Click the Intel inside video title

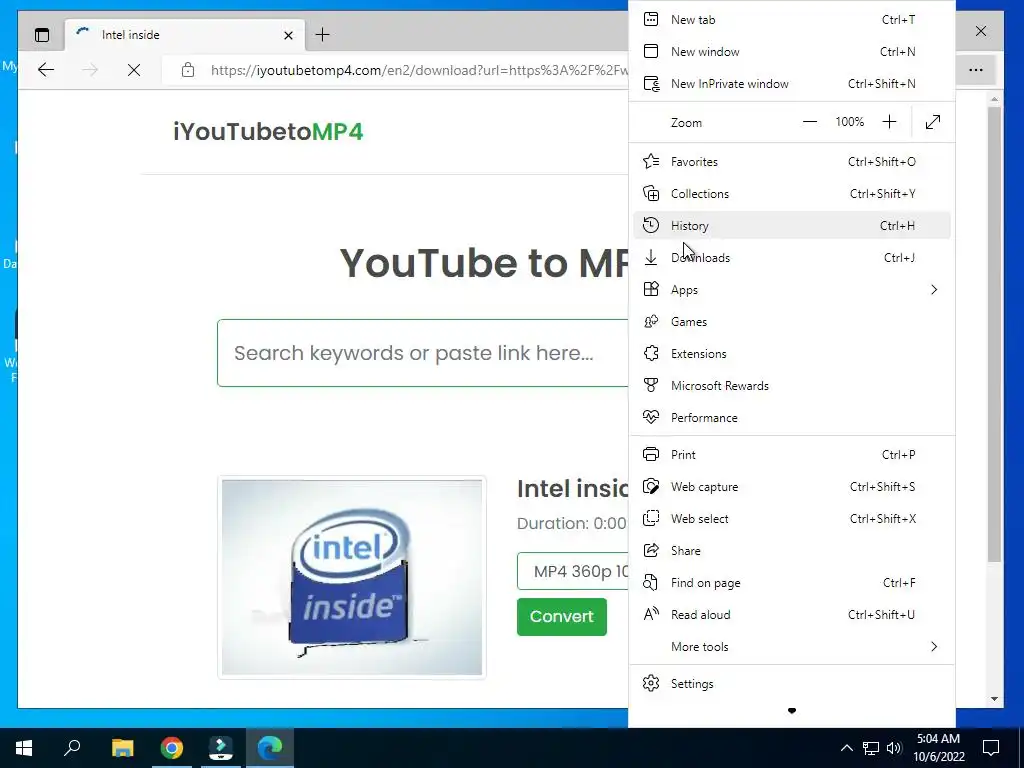(573, 488)
